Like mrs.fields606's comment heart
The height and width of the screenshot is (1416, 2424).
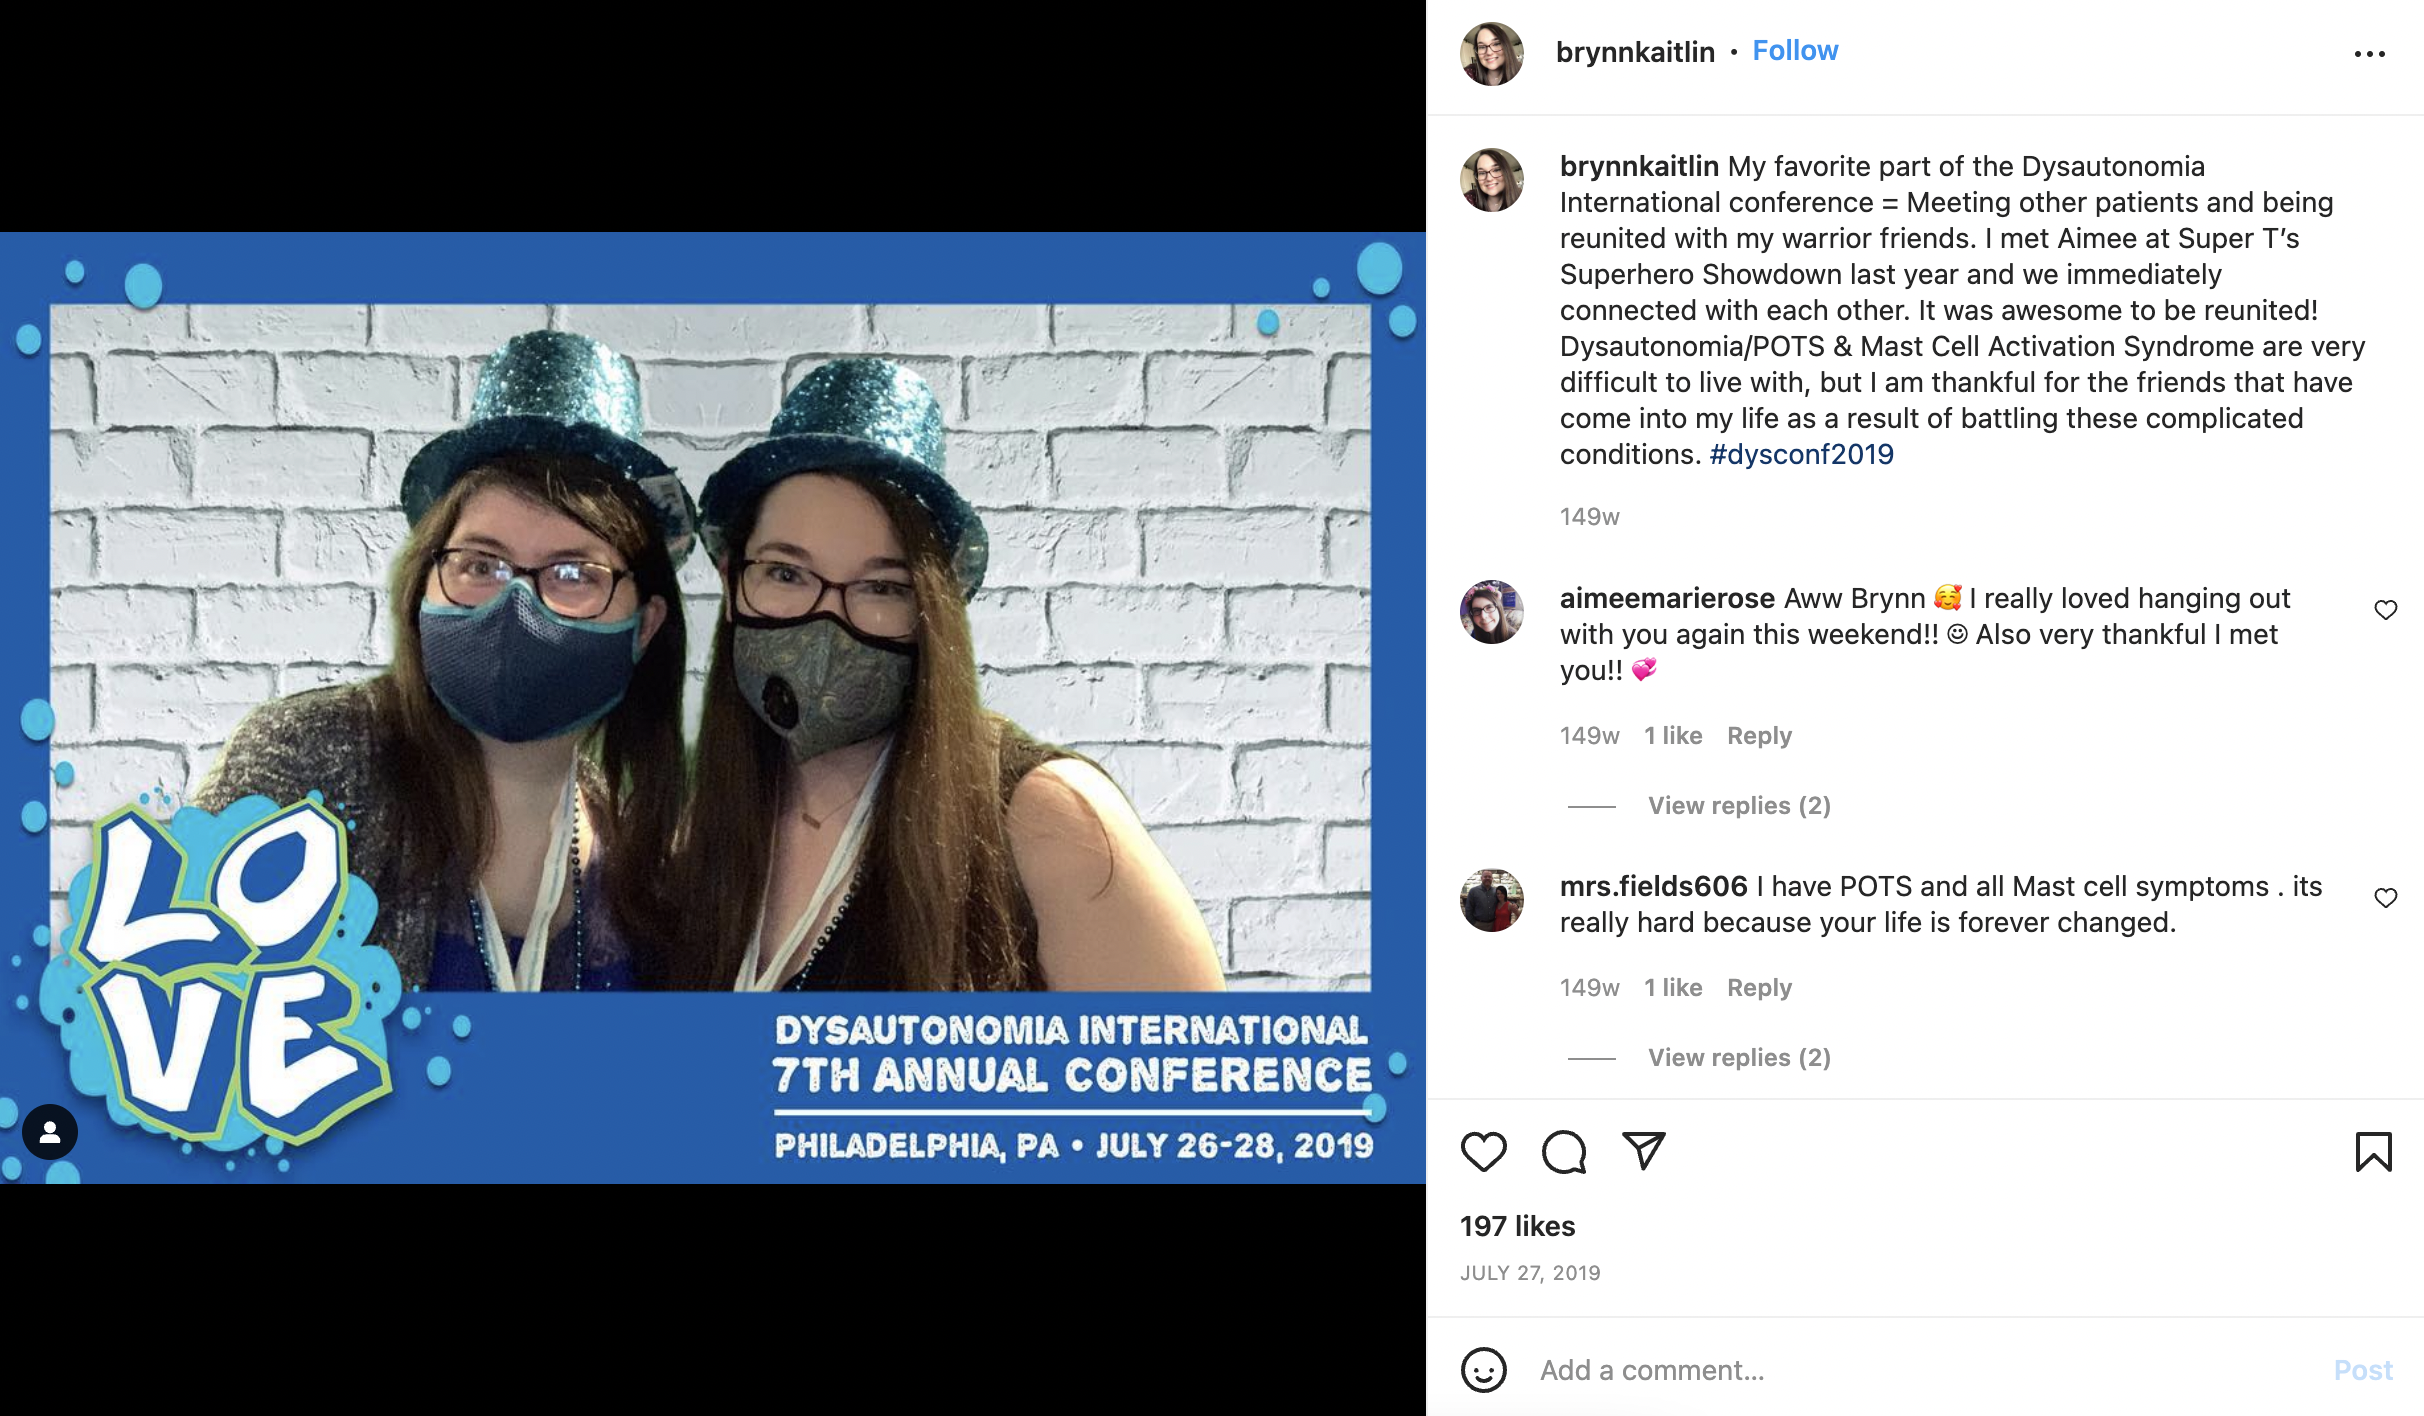click(x=2386, y=898)
